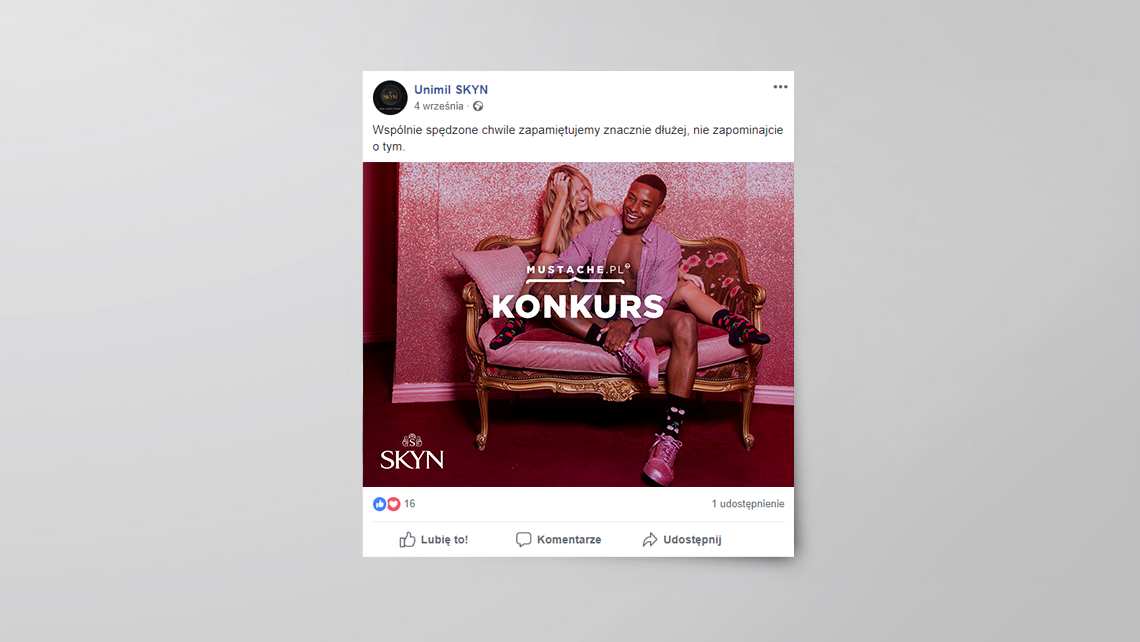Click the Unimil SKYN profile picture
Image resolution: width=1140 pixels, height=642 pixels.
click(390, 97)
